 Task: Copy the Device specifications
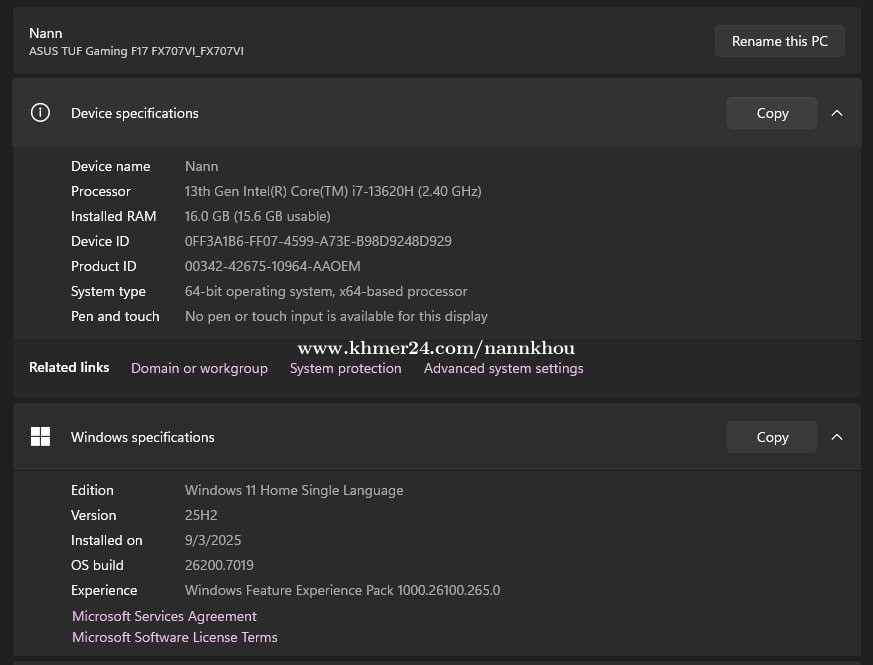pyautogui.click(x=771, y=113)
